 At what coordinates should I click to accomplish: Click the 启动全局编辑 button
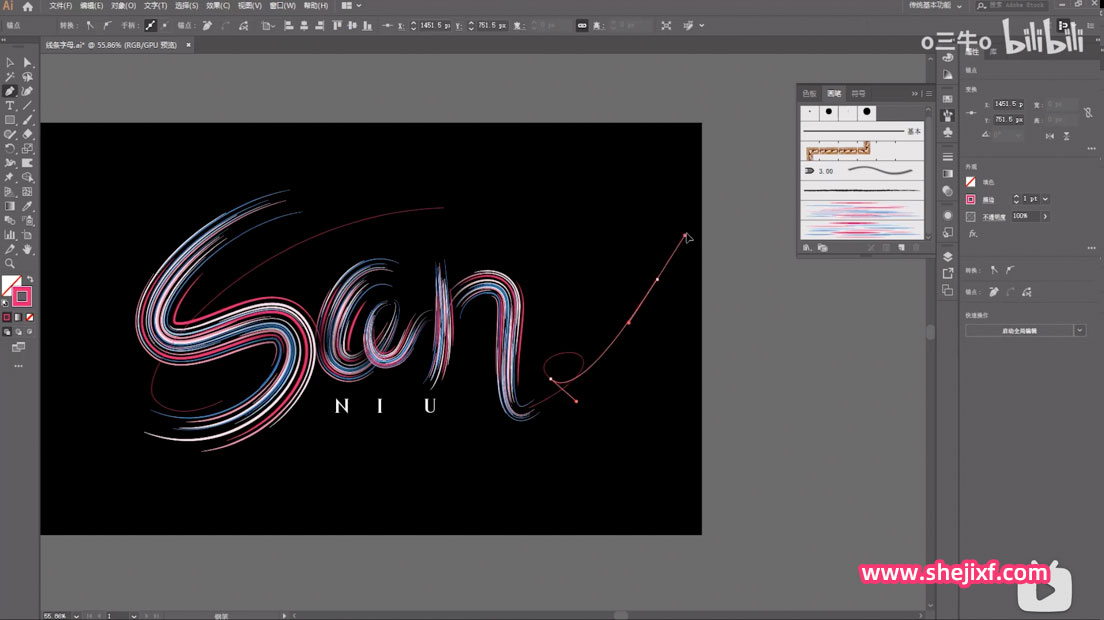[x=1018, y=330]
